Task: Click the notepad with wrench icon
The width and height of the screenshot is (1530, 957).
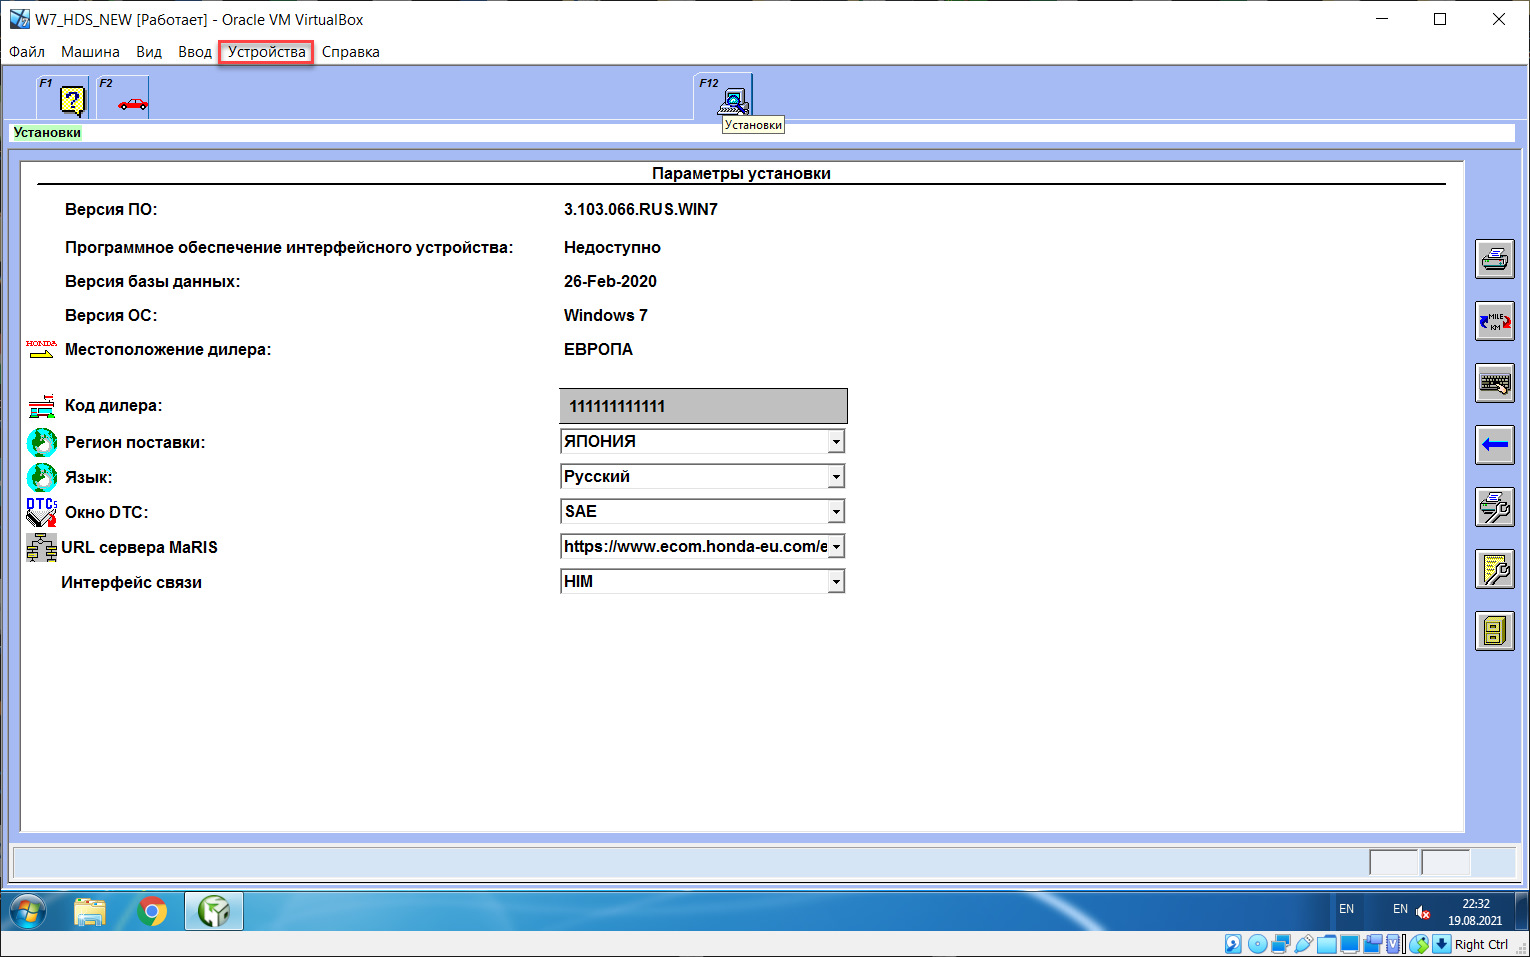Action: [1495, 569]
